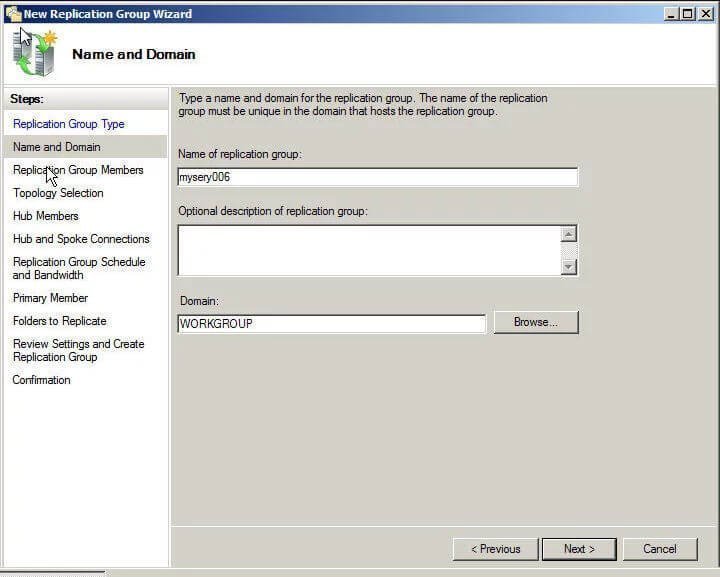The width and height of the screenshot is (720, 577).
Task: Click the description scrollbar up arrow
Action: click(568, 234)
